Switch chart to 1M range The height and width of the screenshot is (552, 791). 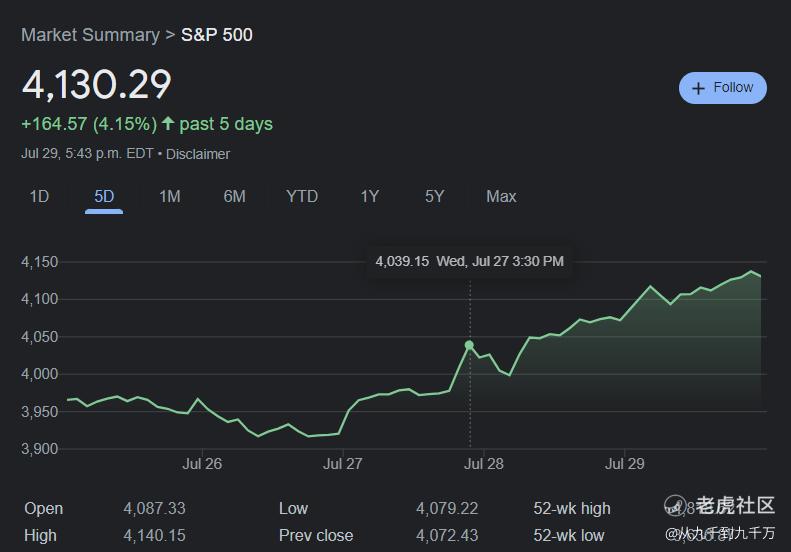(x=170, y=196)
